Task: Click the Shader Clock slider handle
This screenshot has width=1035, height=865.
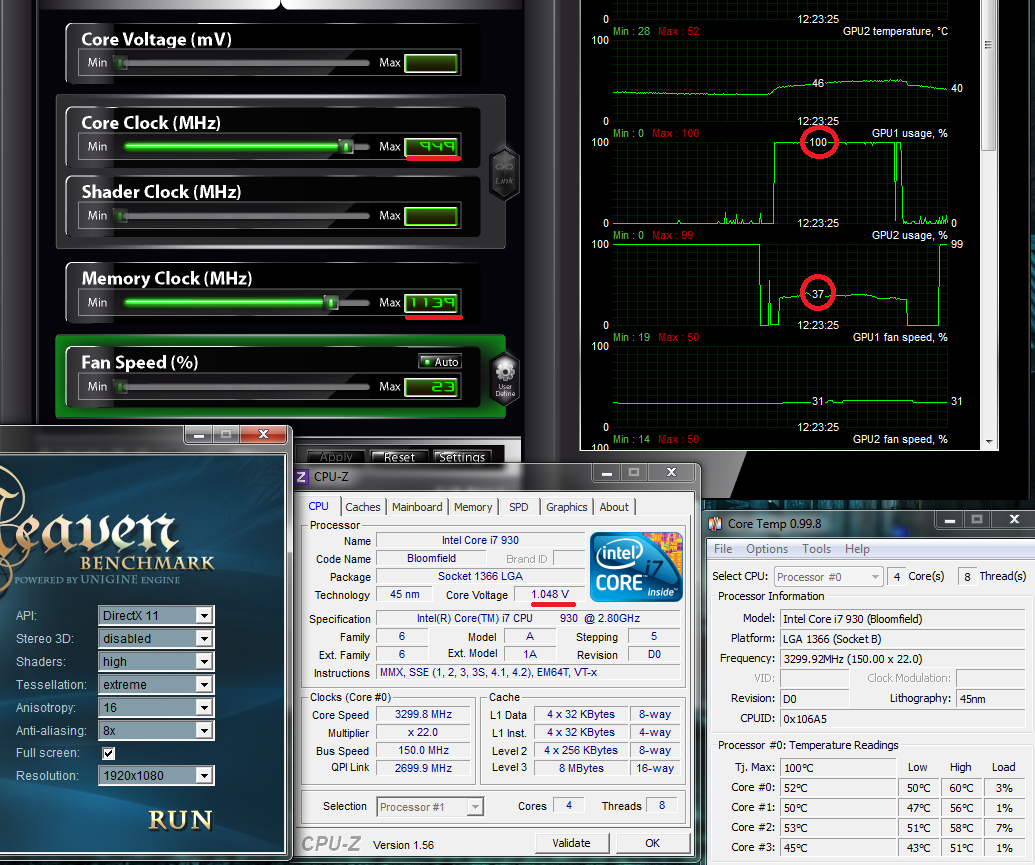Action: 121,216
